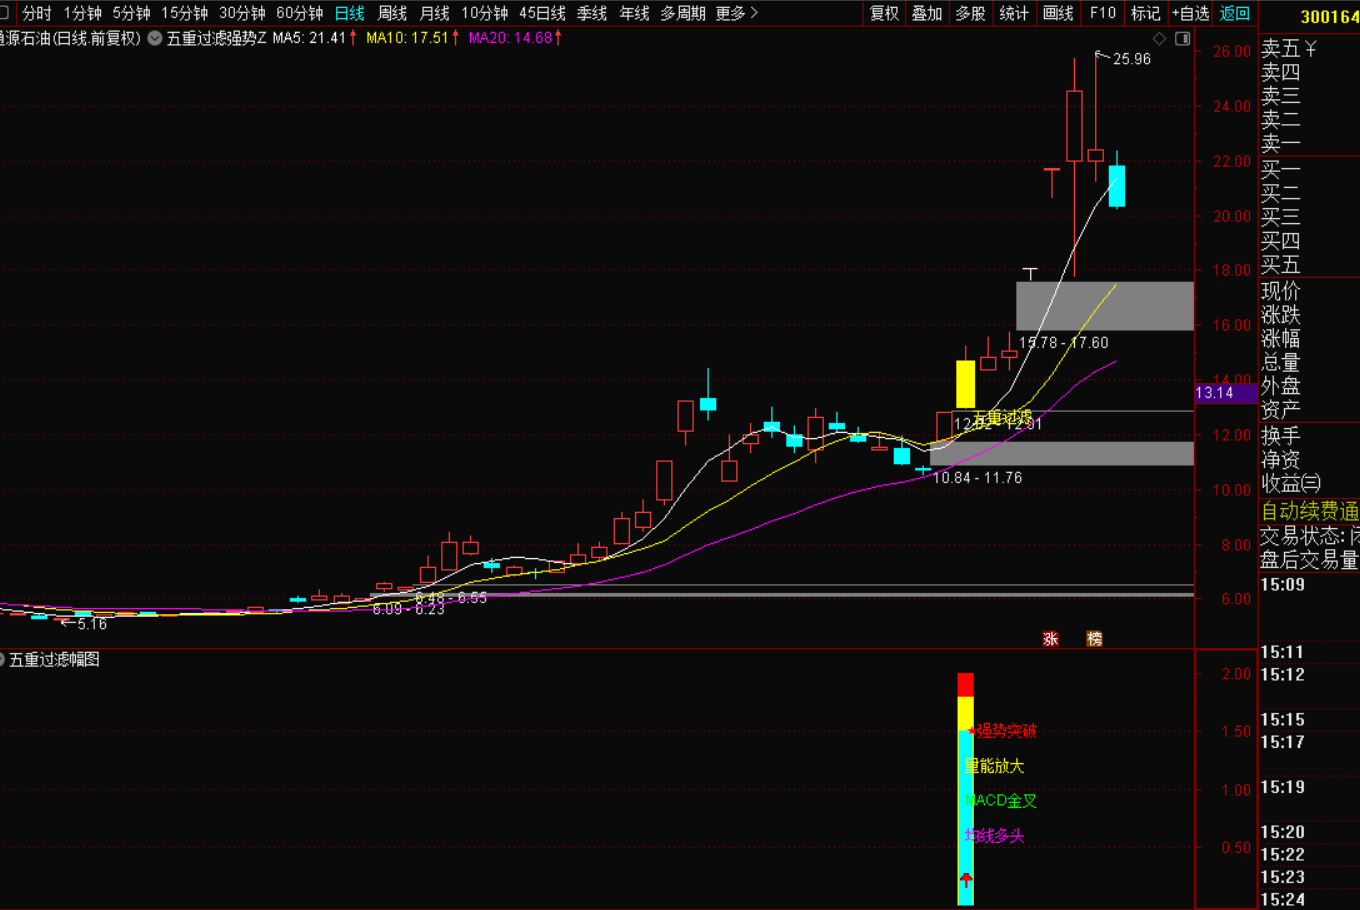Click the 榜 marker icon on chart
This screenshot has width=1360, height=910.
1094,639
